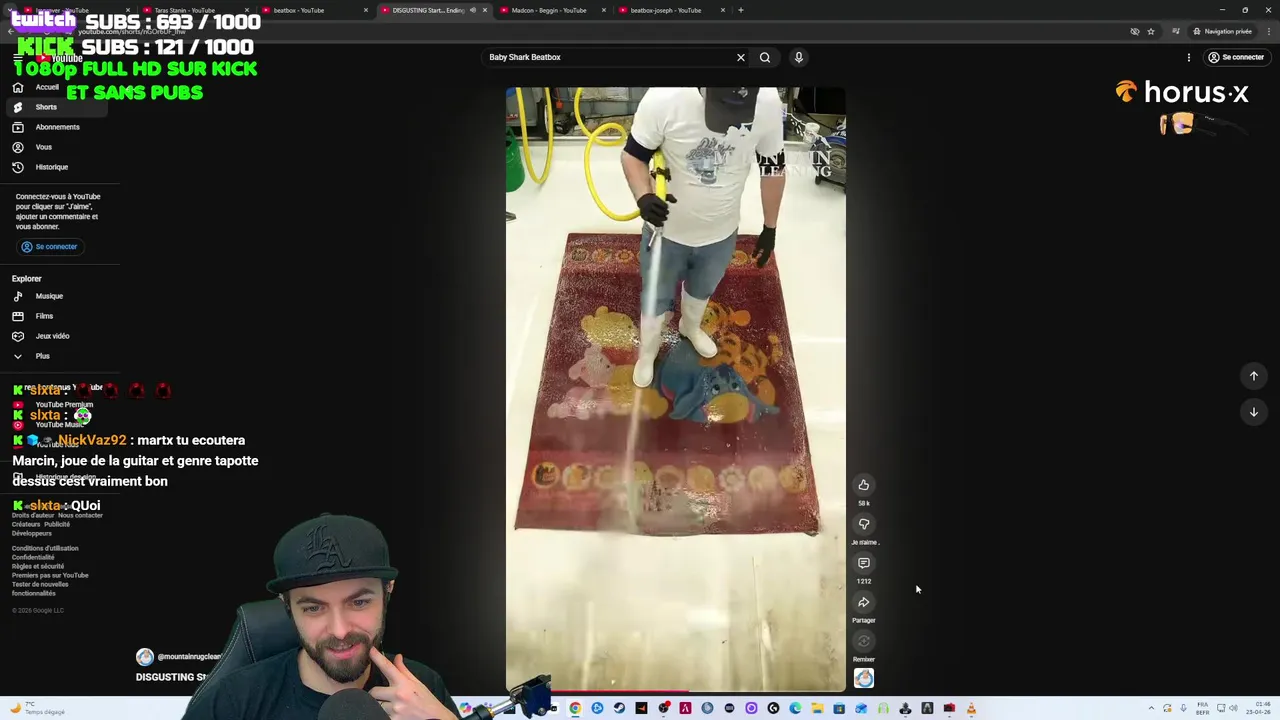1280x720 pixels.
Task: Click the 'Conditions d'utilisation' footer link
Action: point(45,548)
